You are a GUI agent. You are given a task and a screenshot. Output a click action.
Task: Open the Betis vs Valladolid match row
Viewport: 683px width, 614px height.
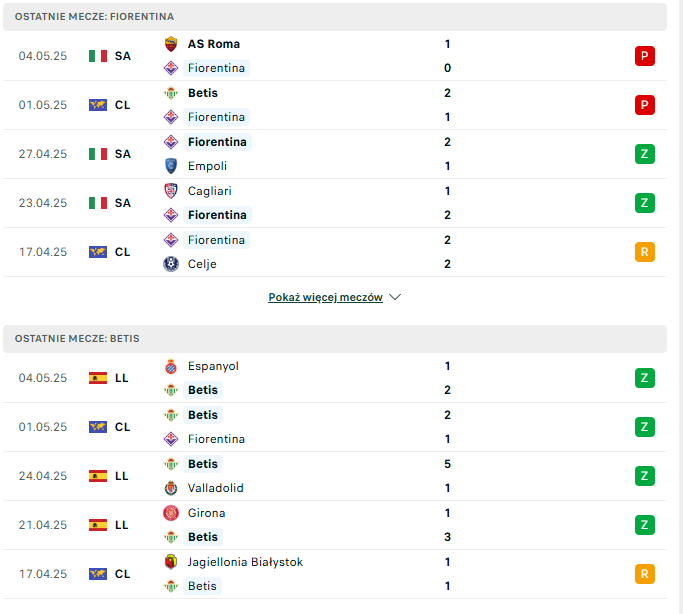[x=335, y=476]
